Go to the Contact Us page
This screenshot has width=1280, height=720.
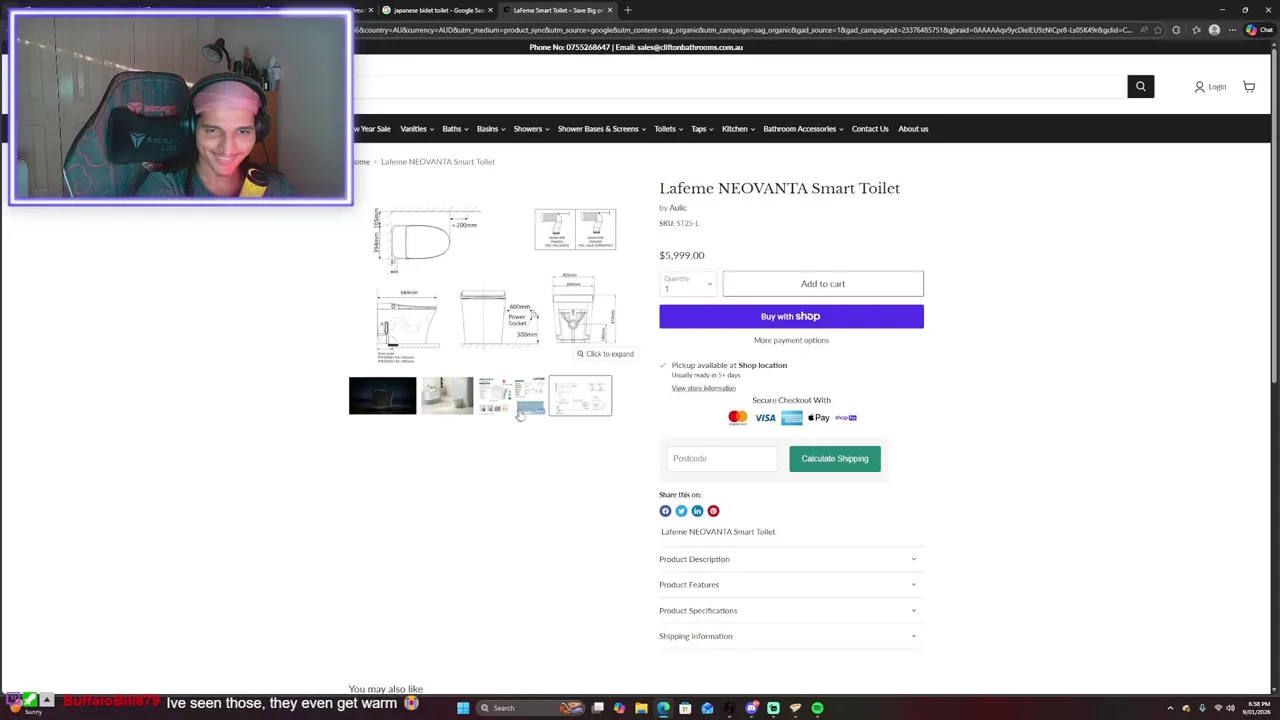(x=870, y=129)
